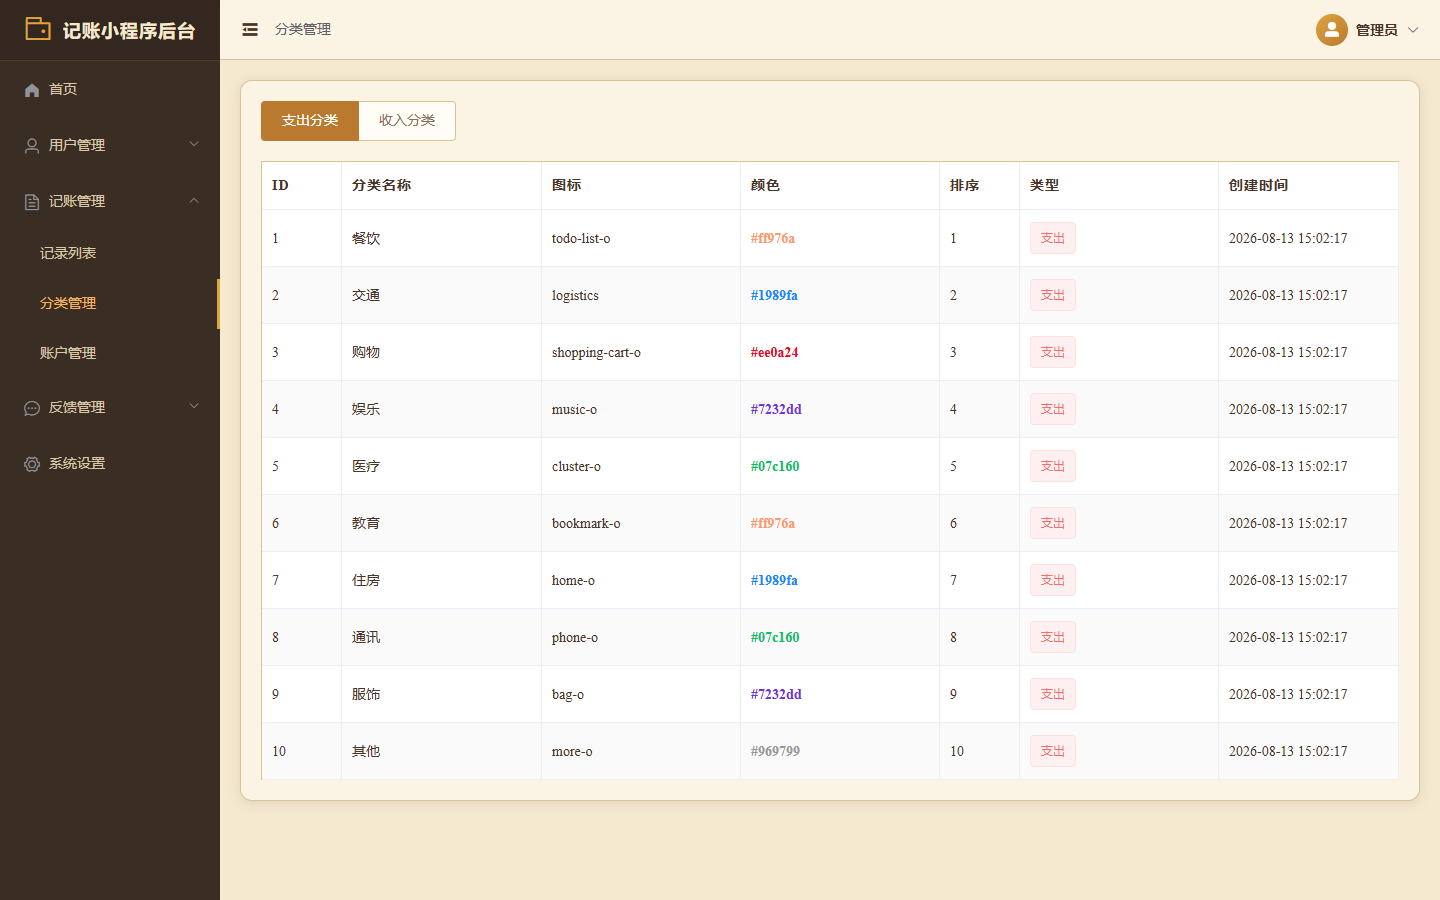Click the gear icon beside 系统设置
1440x900 pixels.
[x=32, y=464]
